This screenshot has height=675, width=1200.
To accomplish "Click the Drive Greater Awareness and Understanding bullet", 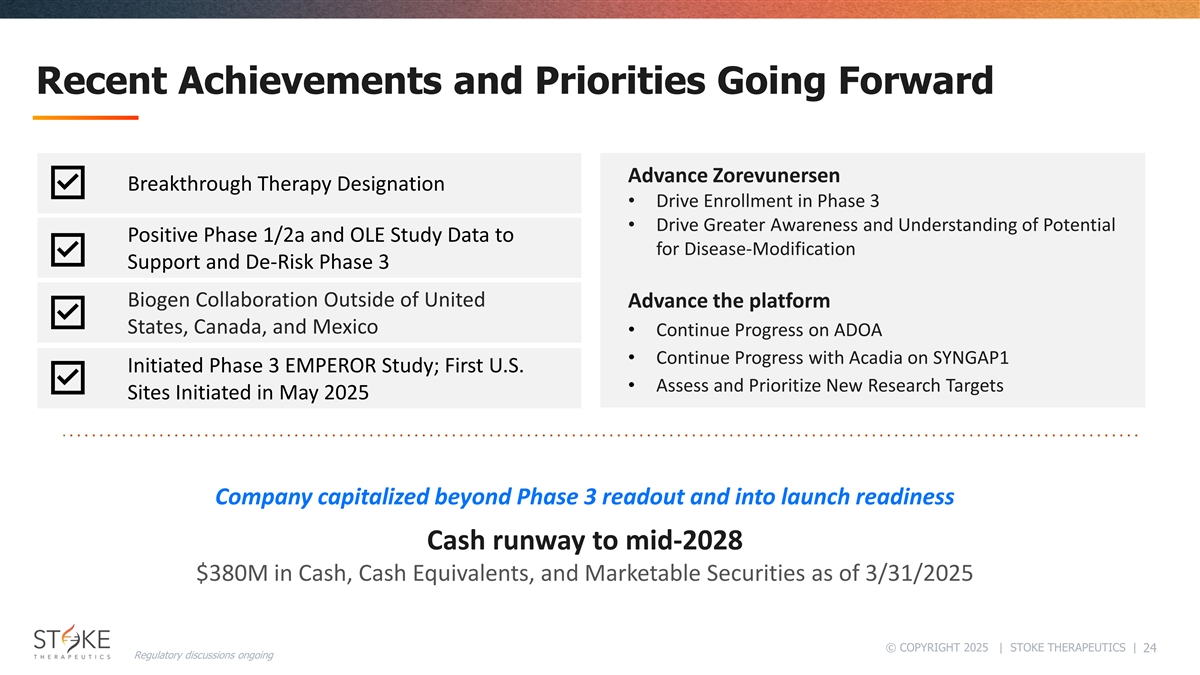I will (x=885, y=236).
